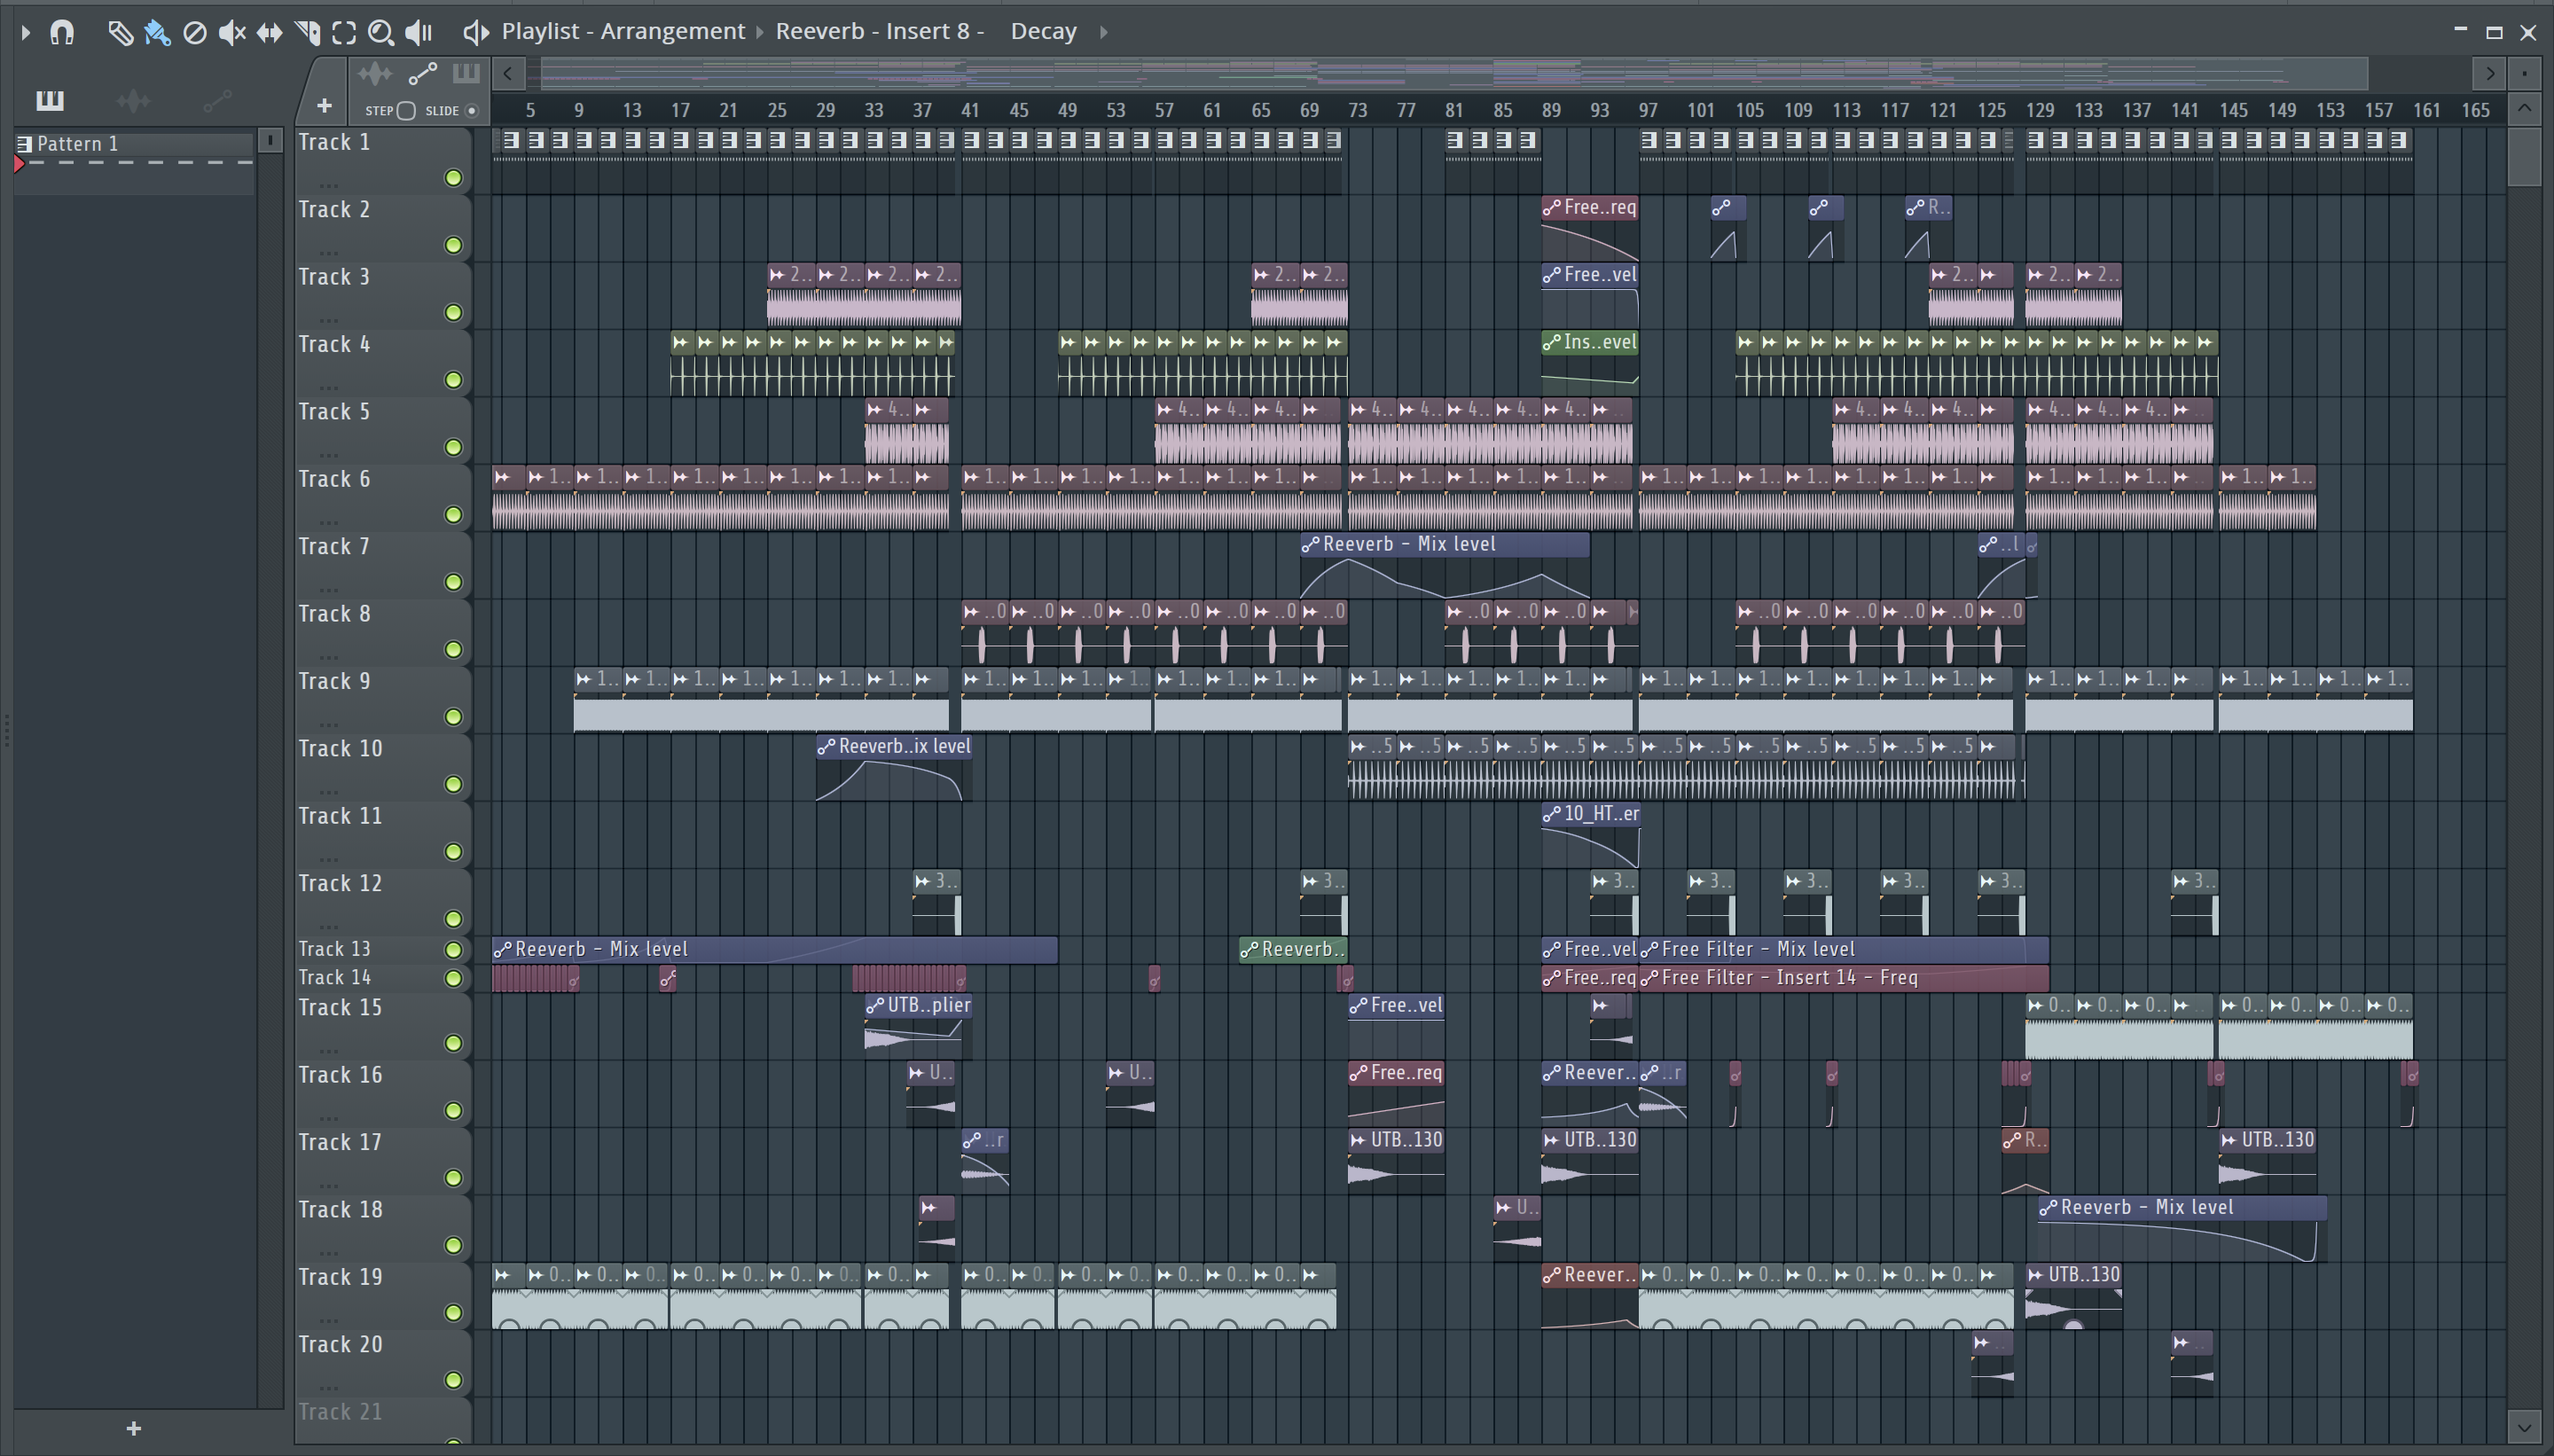Click the vertical scrollbar thumb
The width and height of the screenshot is (2554, 1456).
[2525, 156]
